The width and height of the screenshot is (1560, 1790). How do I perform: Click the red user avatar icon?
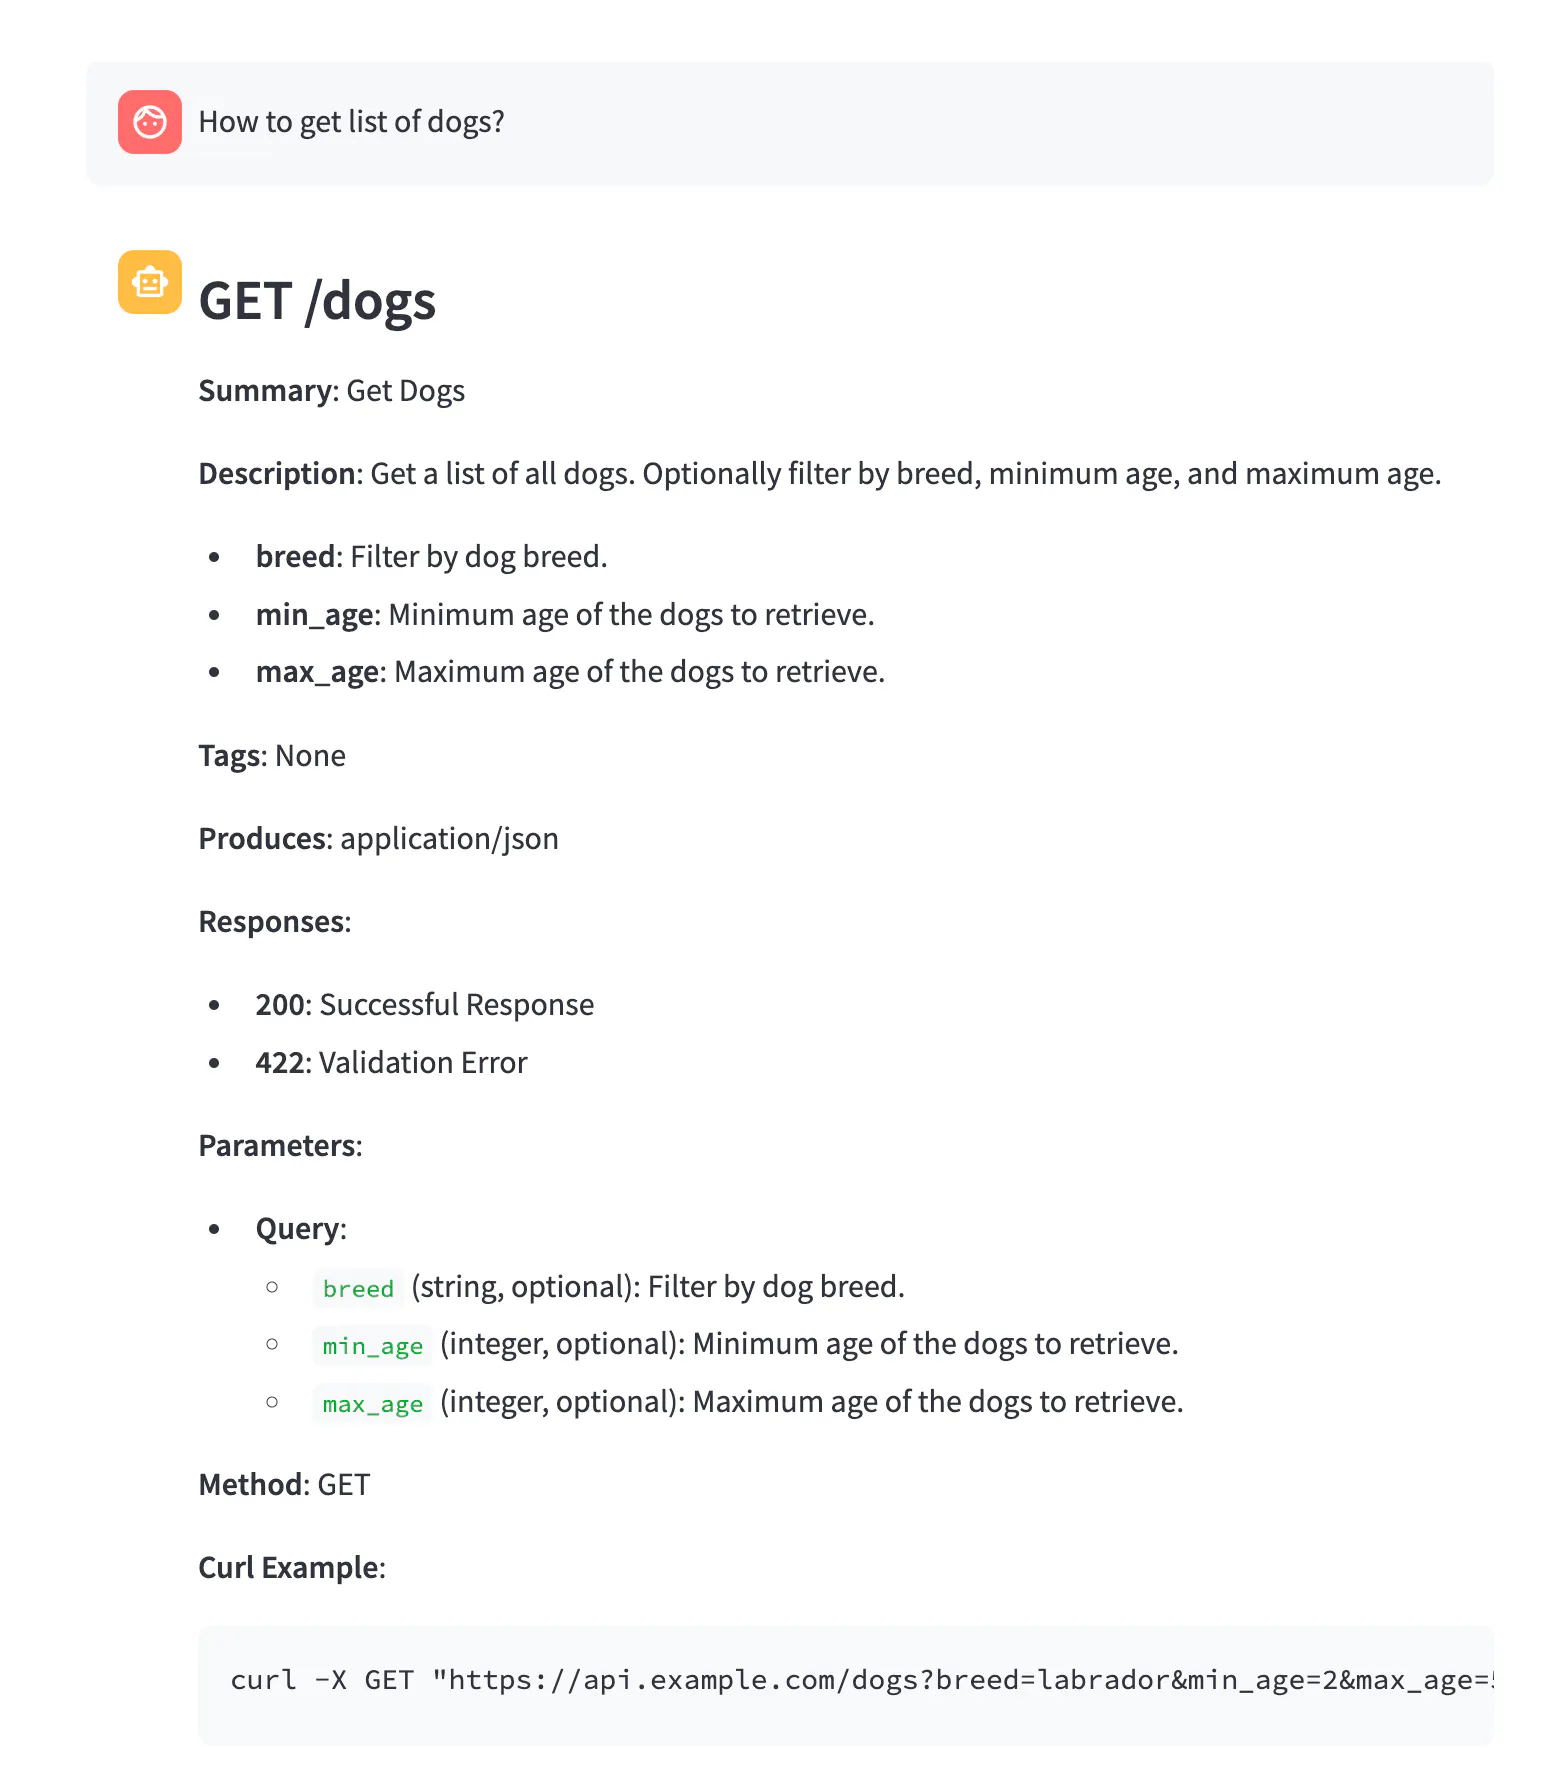[x=150, y=122]
